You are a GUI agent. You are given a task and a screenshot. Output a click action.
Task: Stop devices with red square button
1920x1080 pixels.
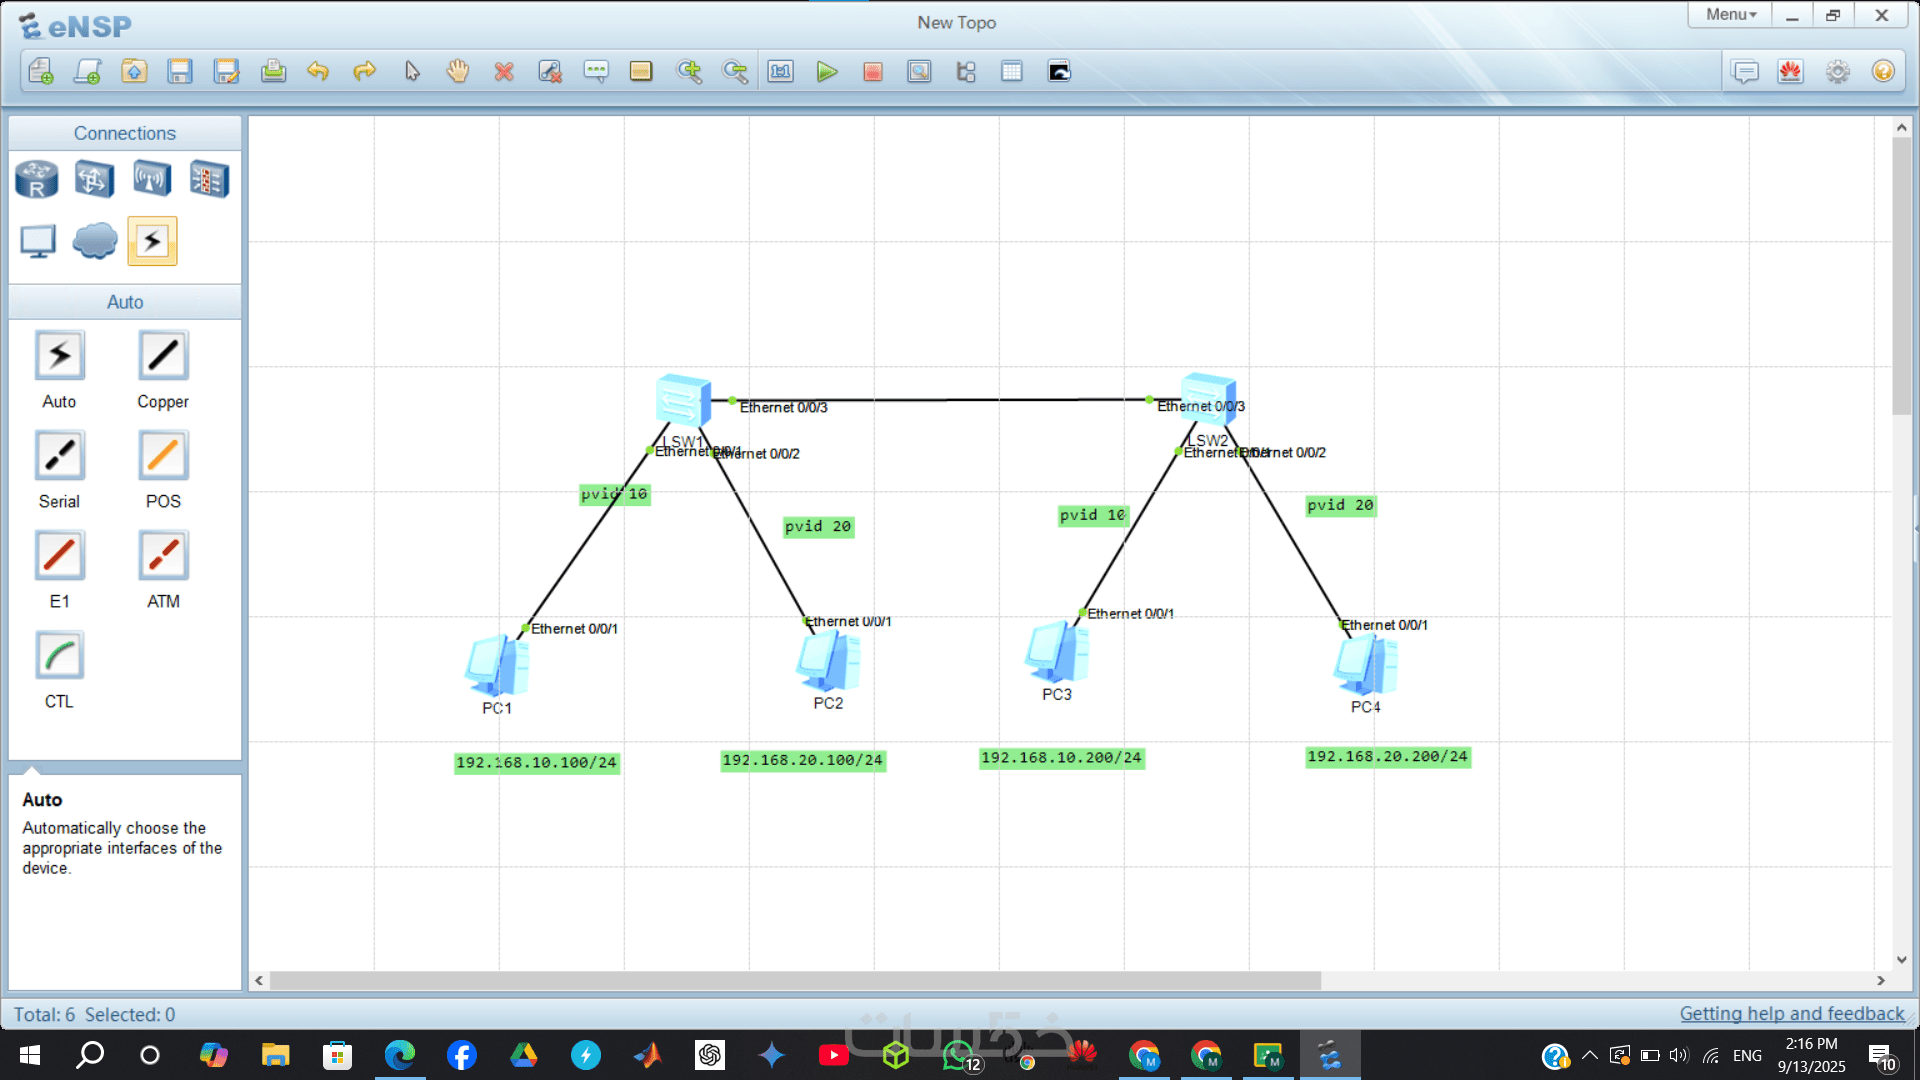point(873,72)
